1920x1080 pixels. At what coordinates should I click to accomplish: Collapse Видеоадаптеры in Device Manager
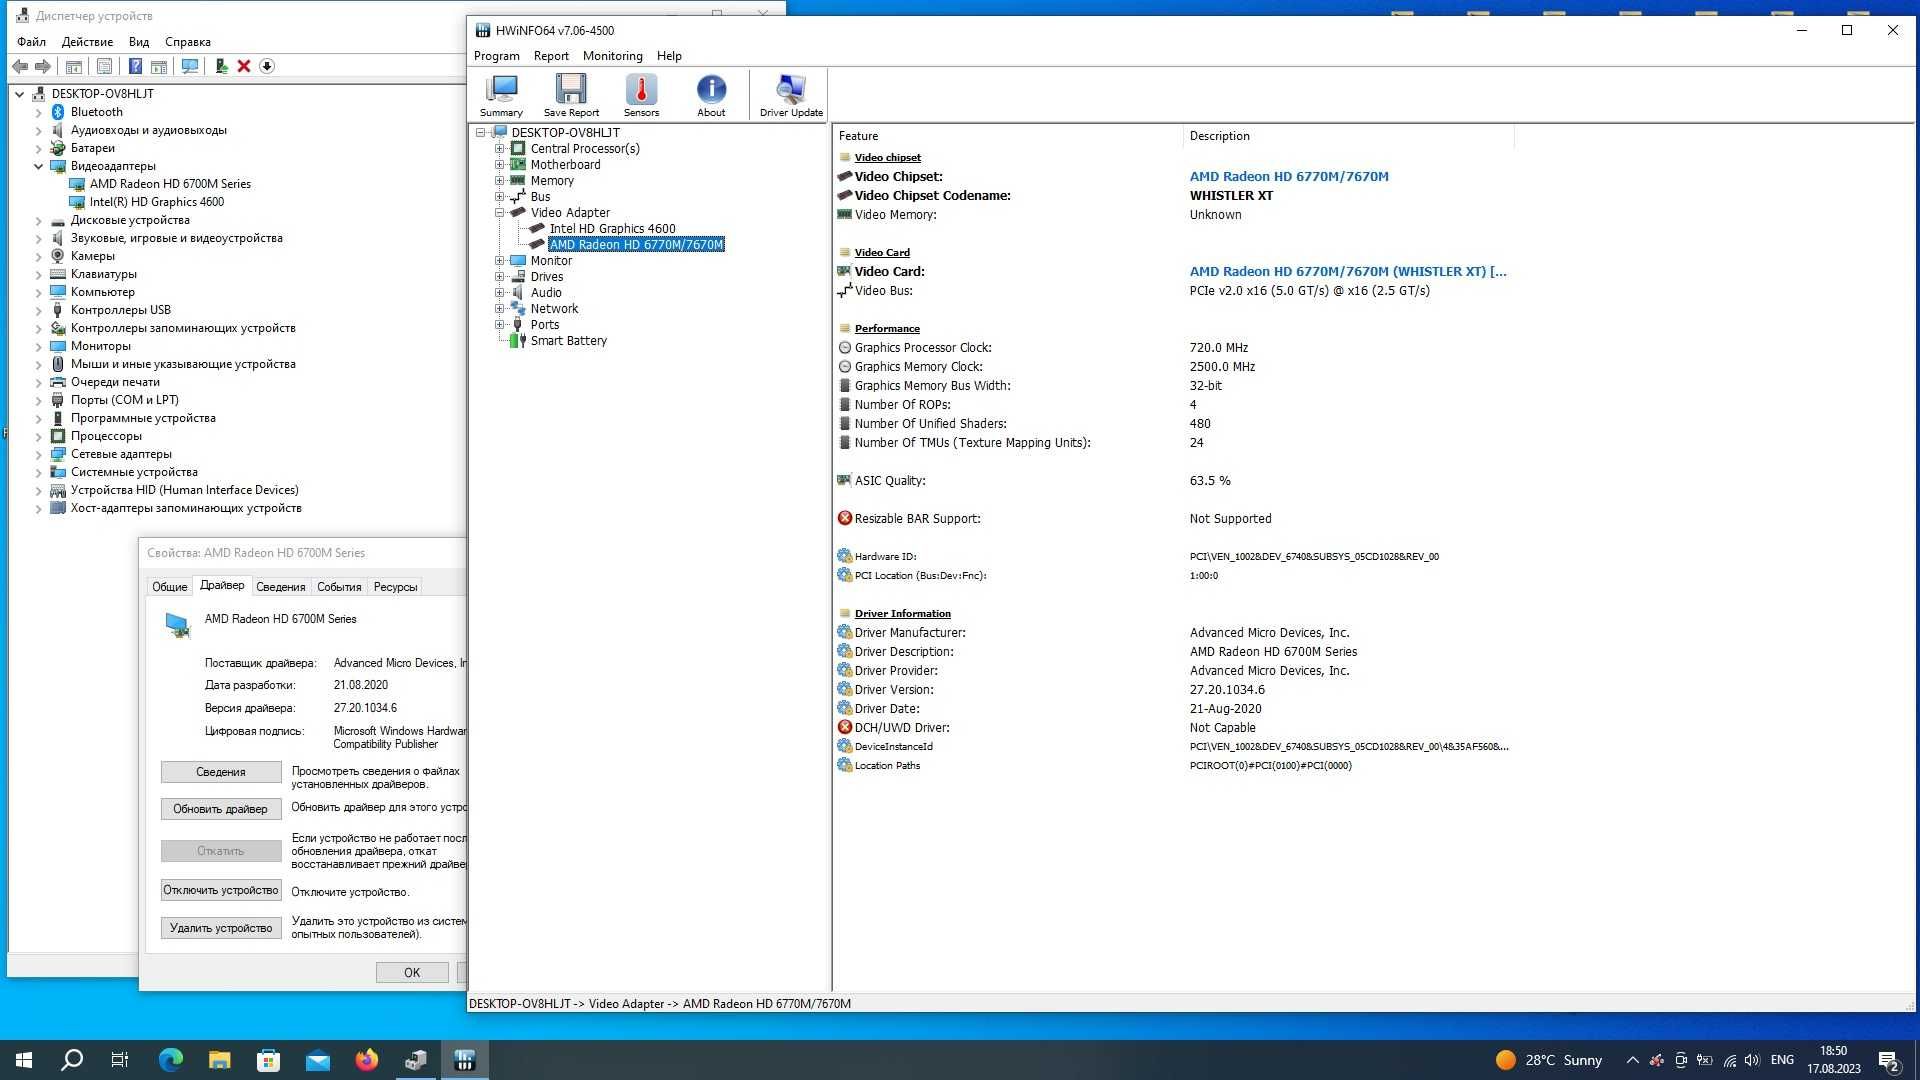(38, 166)
